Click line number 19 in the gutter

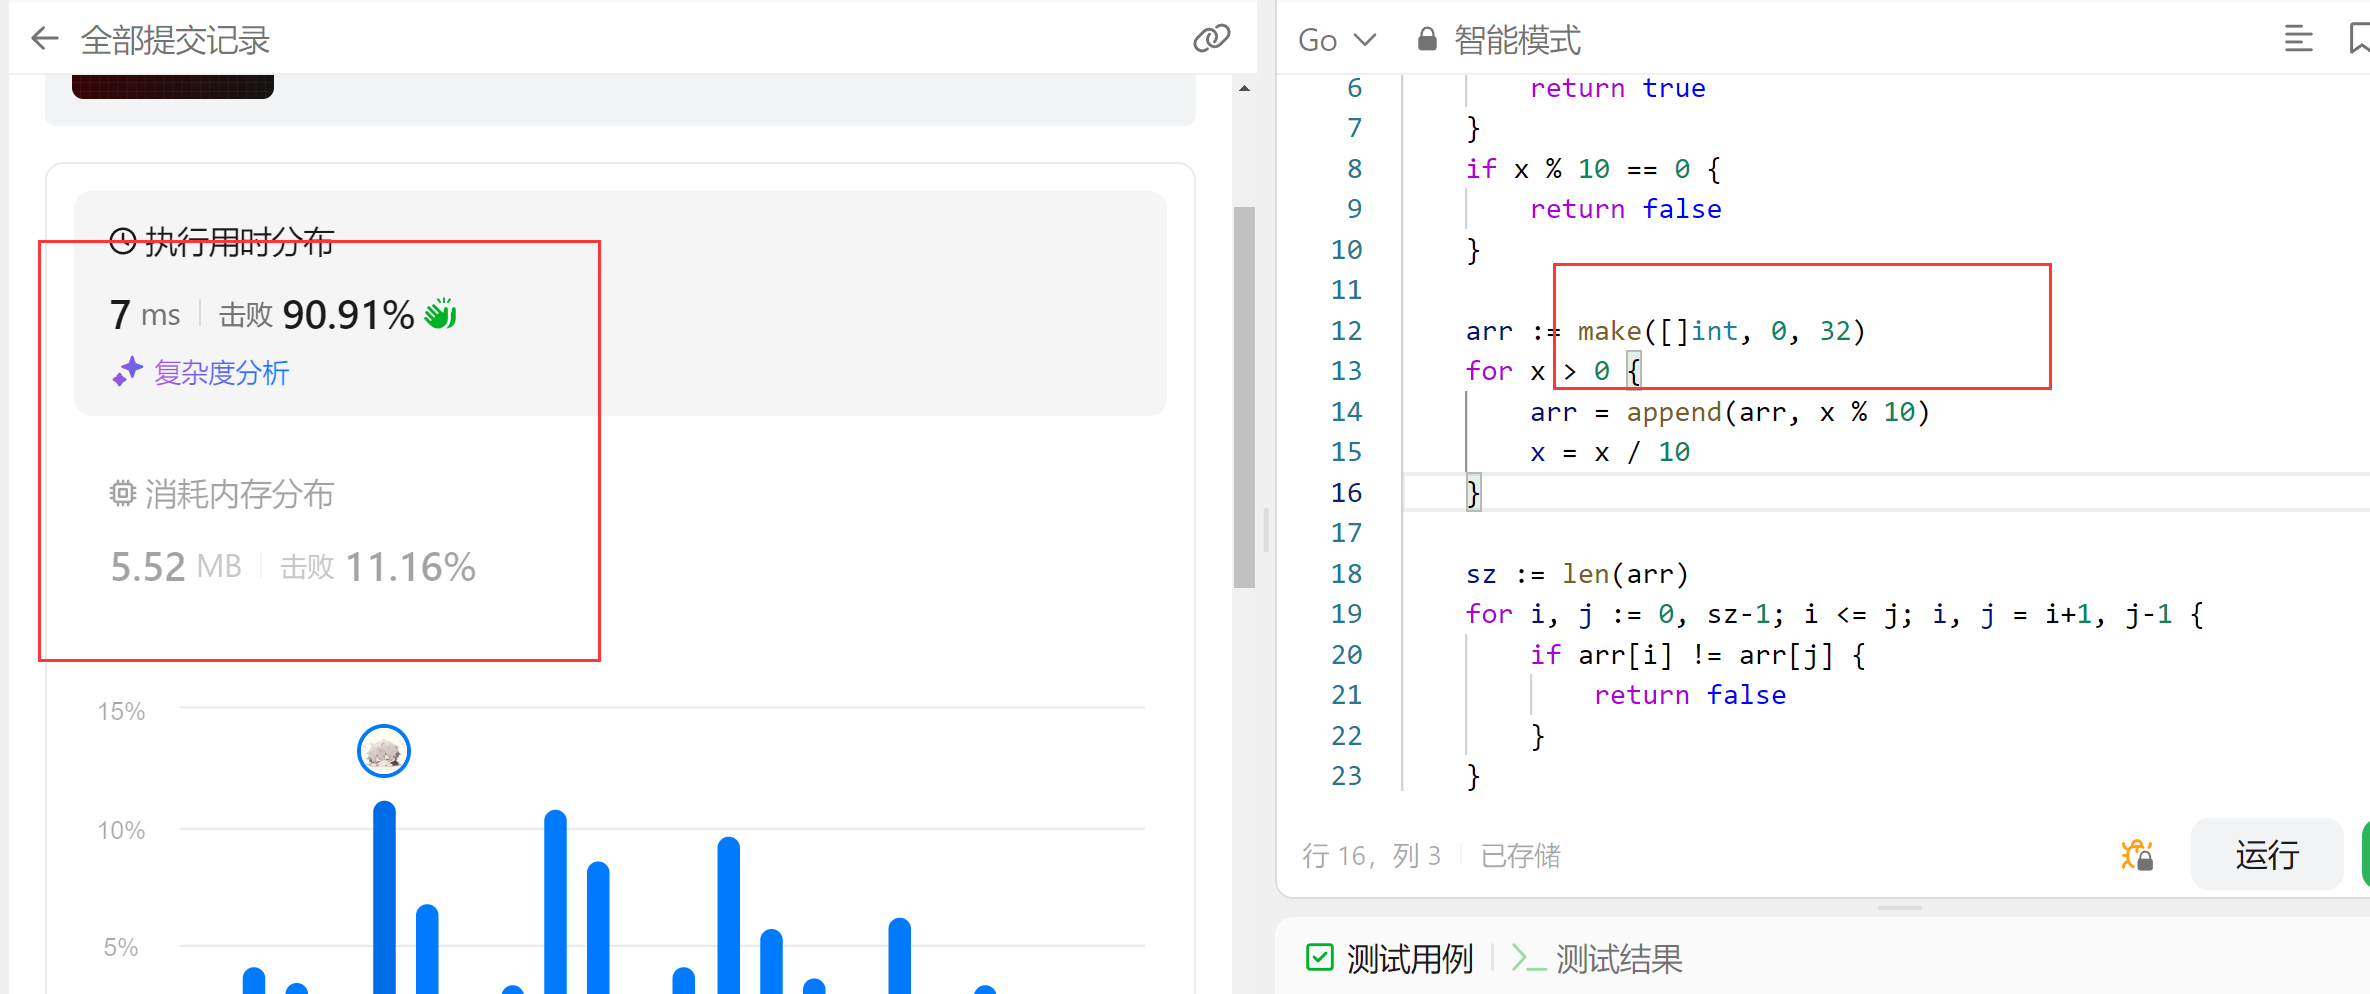coord(1346,613)
